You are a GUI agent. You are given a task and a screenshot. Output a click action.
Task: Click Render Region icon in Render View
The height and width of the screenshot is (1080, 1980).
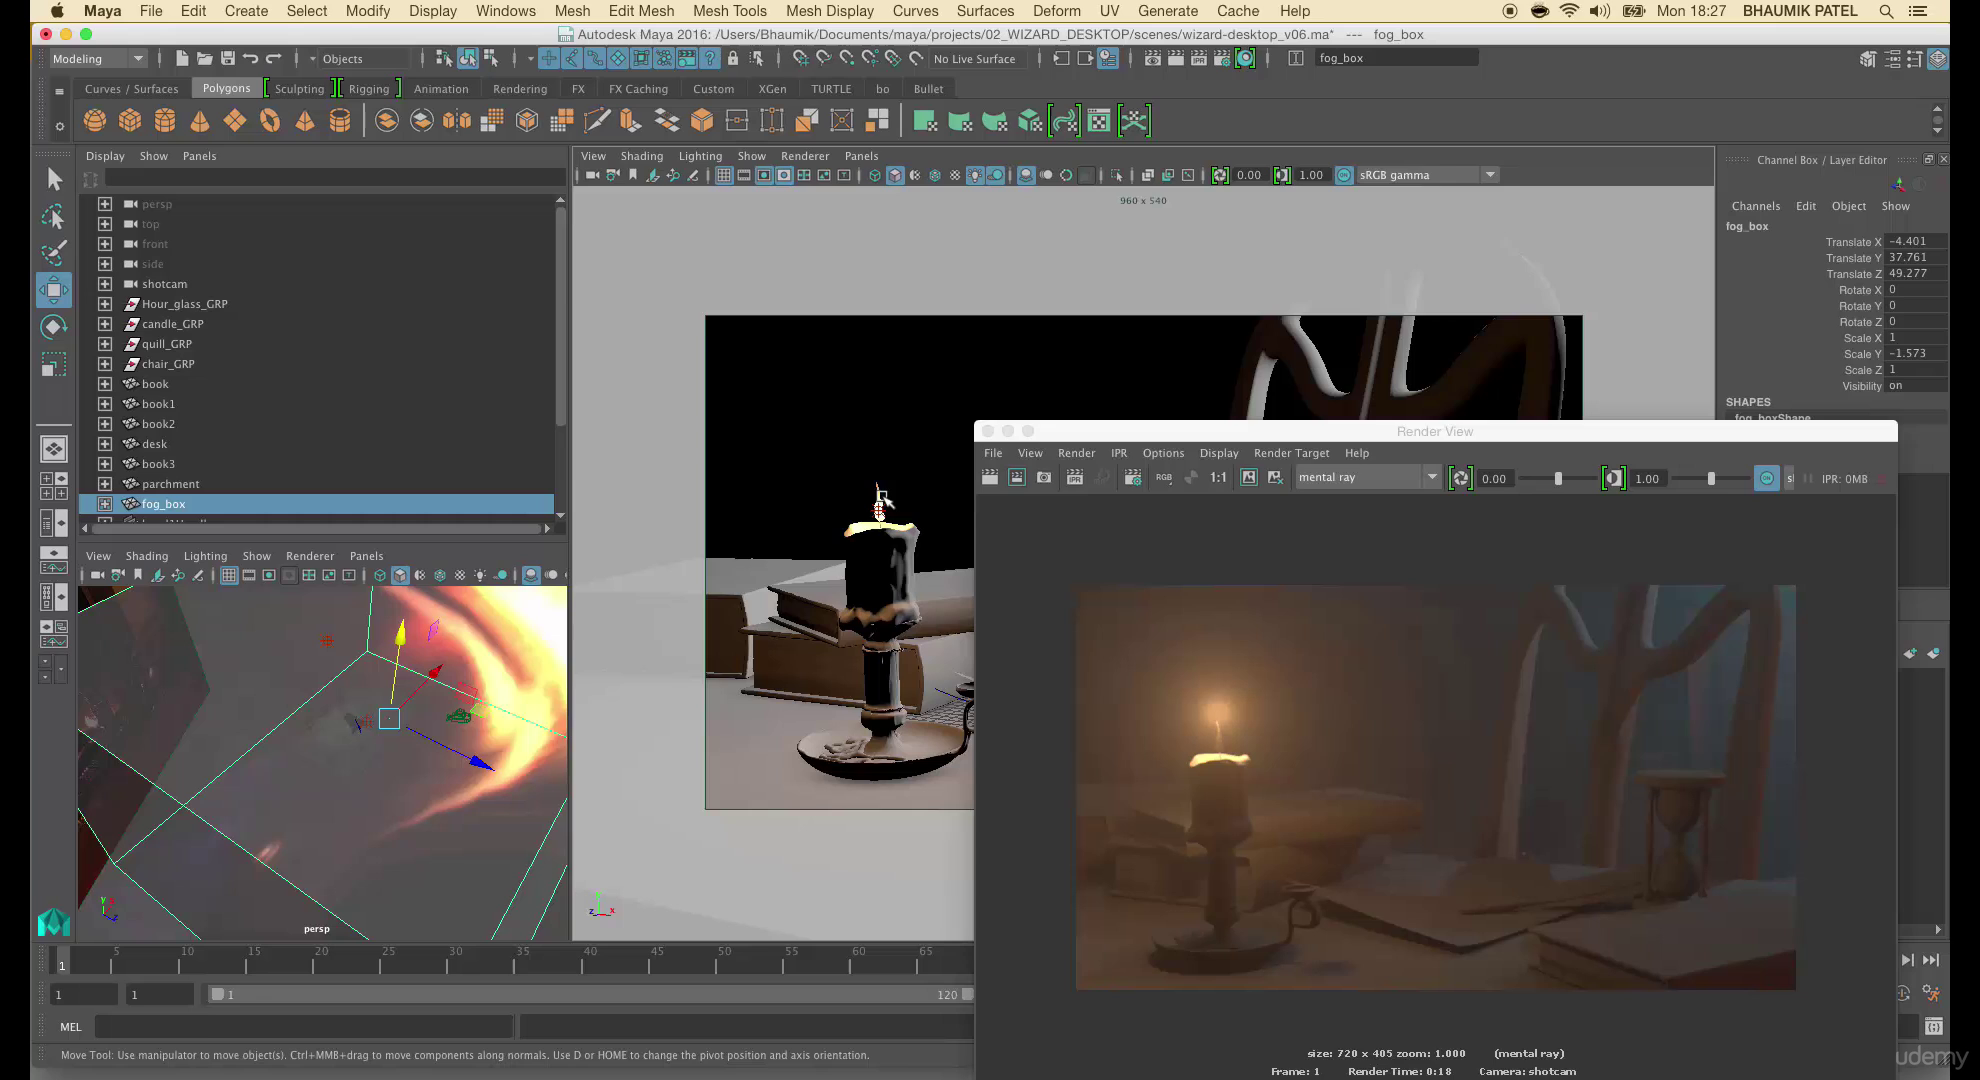1017,478
